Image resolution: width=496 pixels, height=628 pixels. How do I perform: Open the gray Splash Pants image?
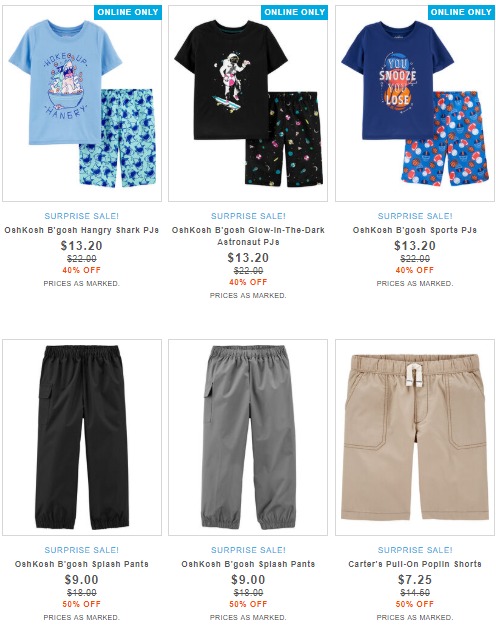pyautogui.click(x=248, y=437)
